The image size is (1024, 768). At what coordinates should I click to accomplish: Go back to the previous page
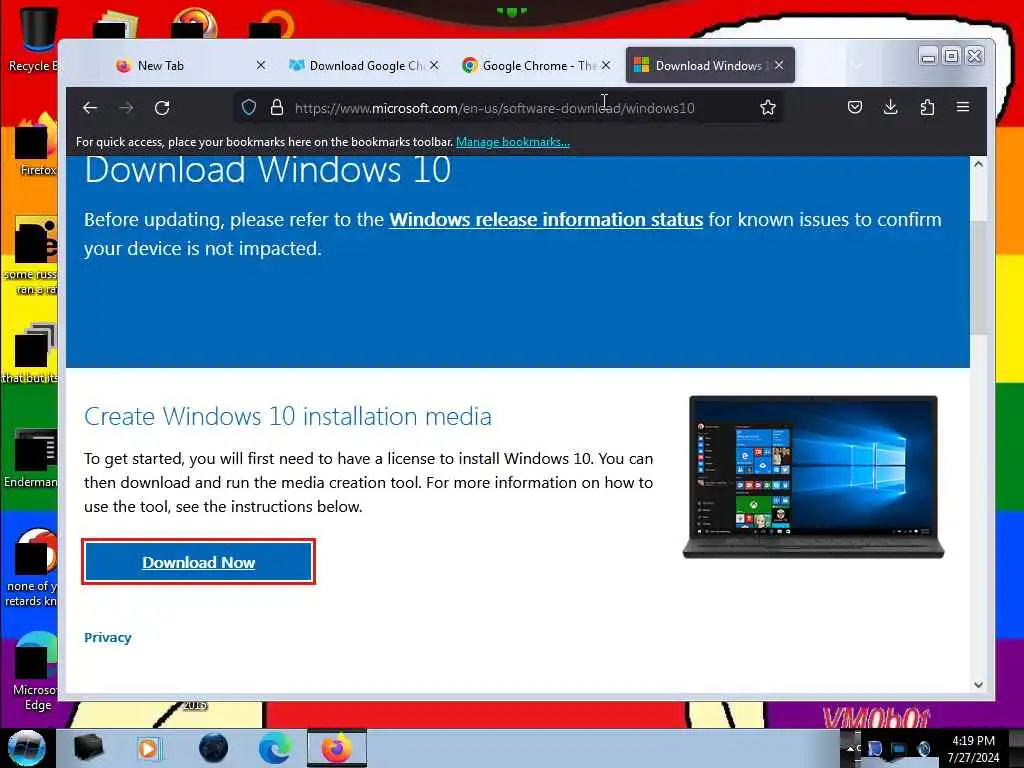point(90,108)
